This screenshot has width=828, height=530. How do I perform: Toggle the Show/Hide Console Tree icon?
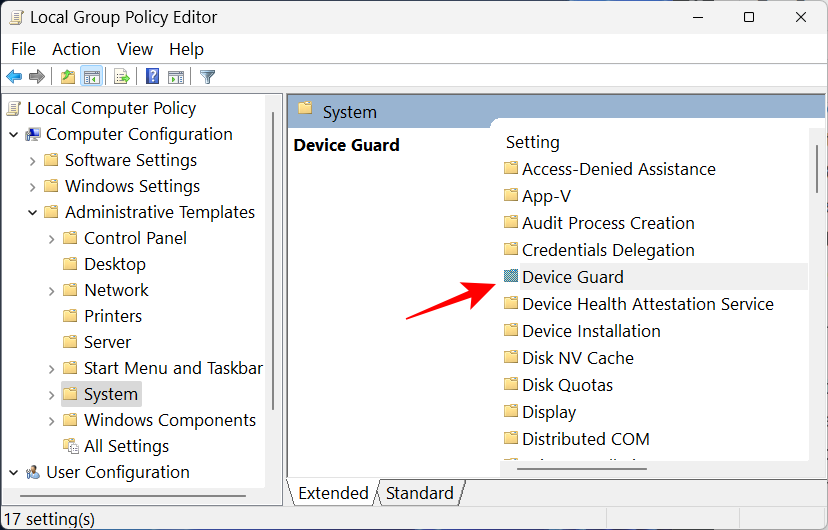click(x=92, y=77)
